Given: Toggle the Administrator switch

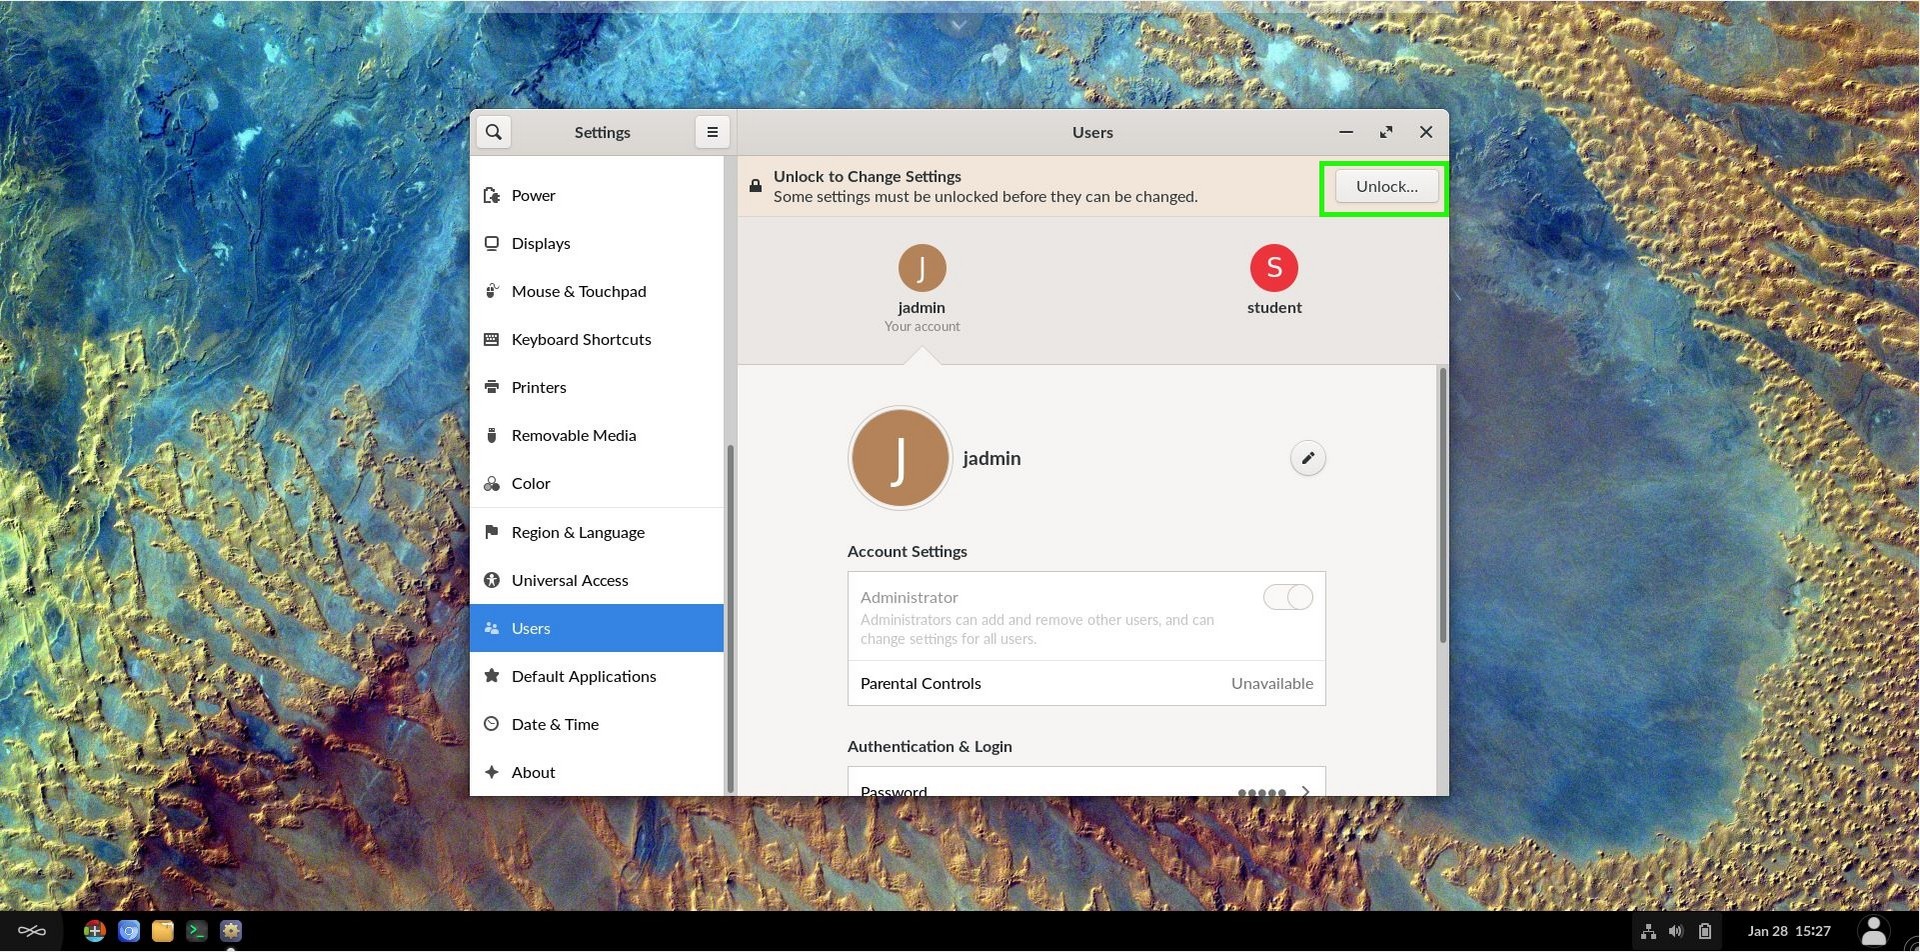Looking at the screenshot, I should click(x=1288, y=597).
